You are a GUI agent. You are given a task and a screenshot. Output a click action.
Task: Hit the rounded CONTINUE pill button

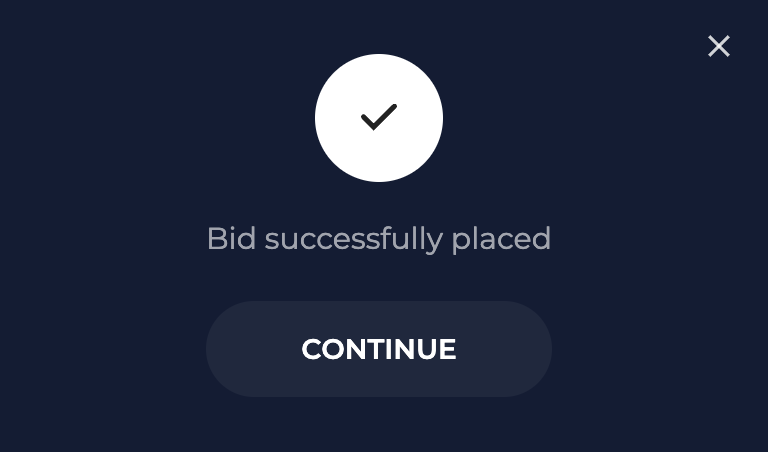379,349
